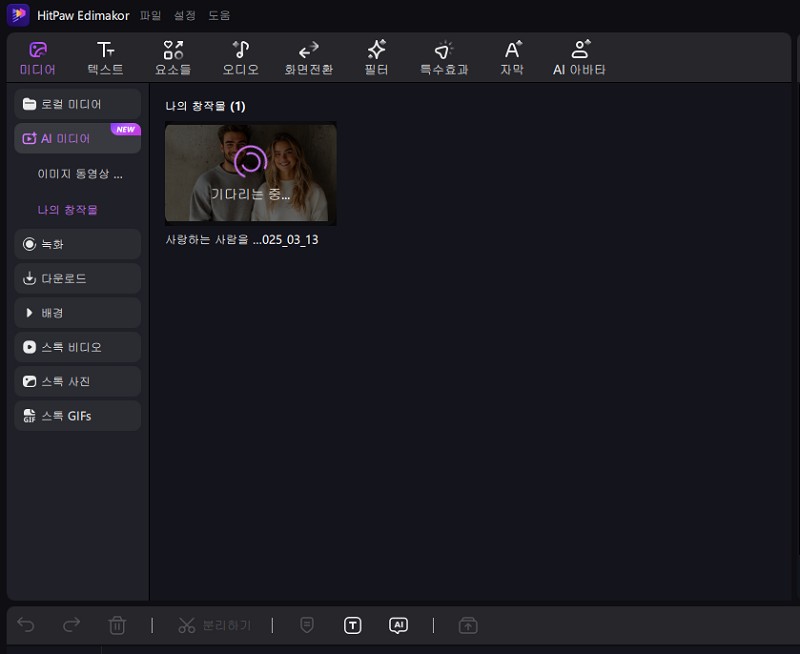800x654 pixels.
Task: Select 이미지 동영상 under AI 미디어
Action: point(80,174)
